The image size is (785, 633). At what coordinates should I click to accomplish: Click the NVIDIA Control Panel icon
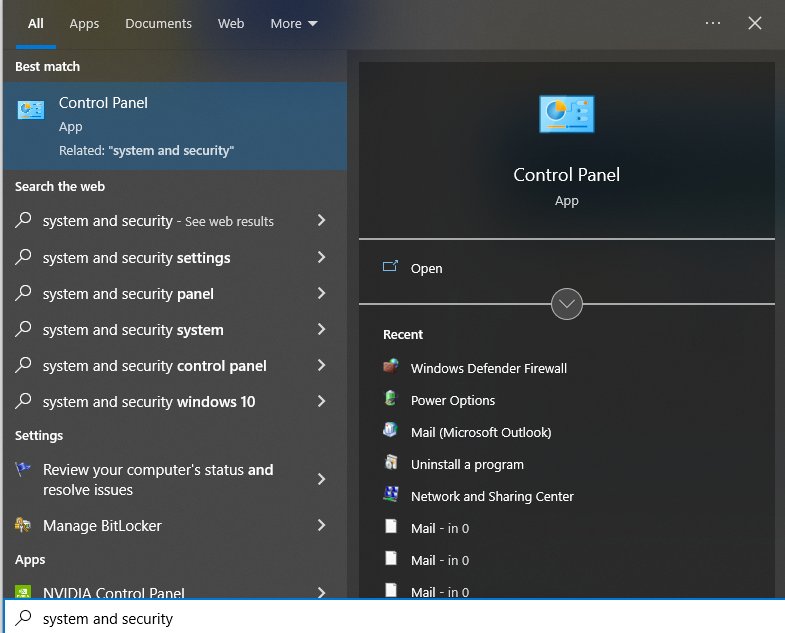pos(23,592)
